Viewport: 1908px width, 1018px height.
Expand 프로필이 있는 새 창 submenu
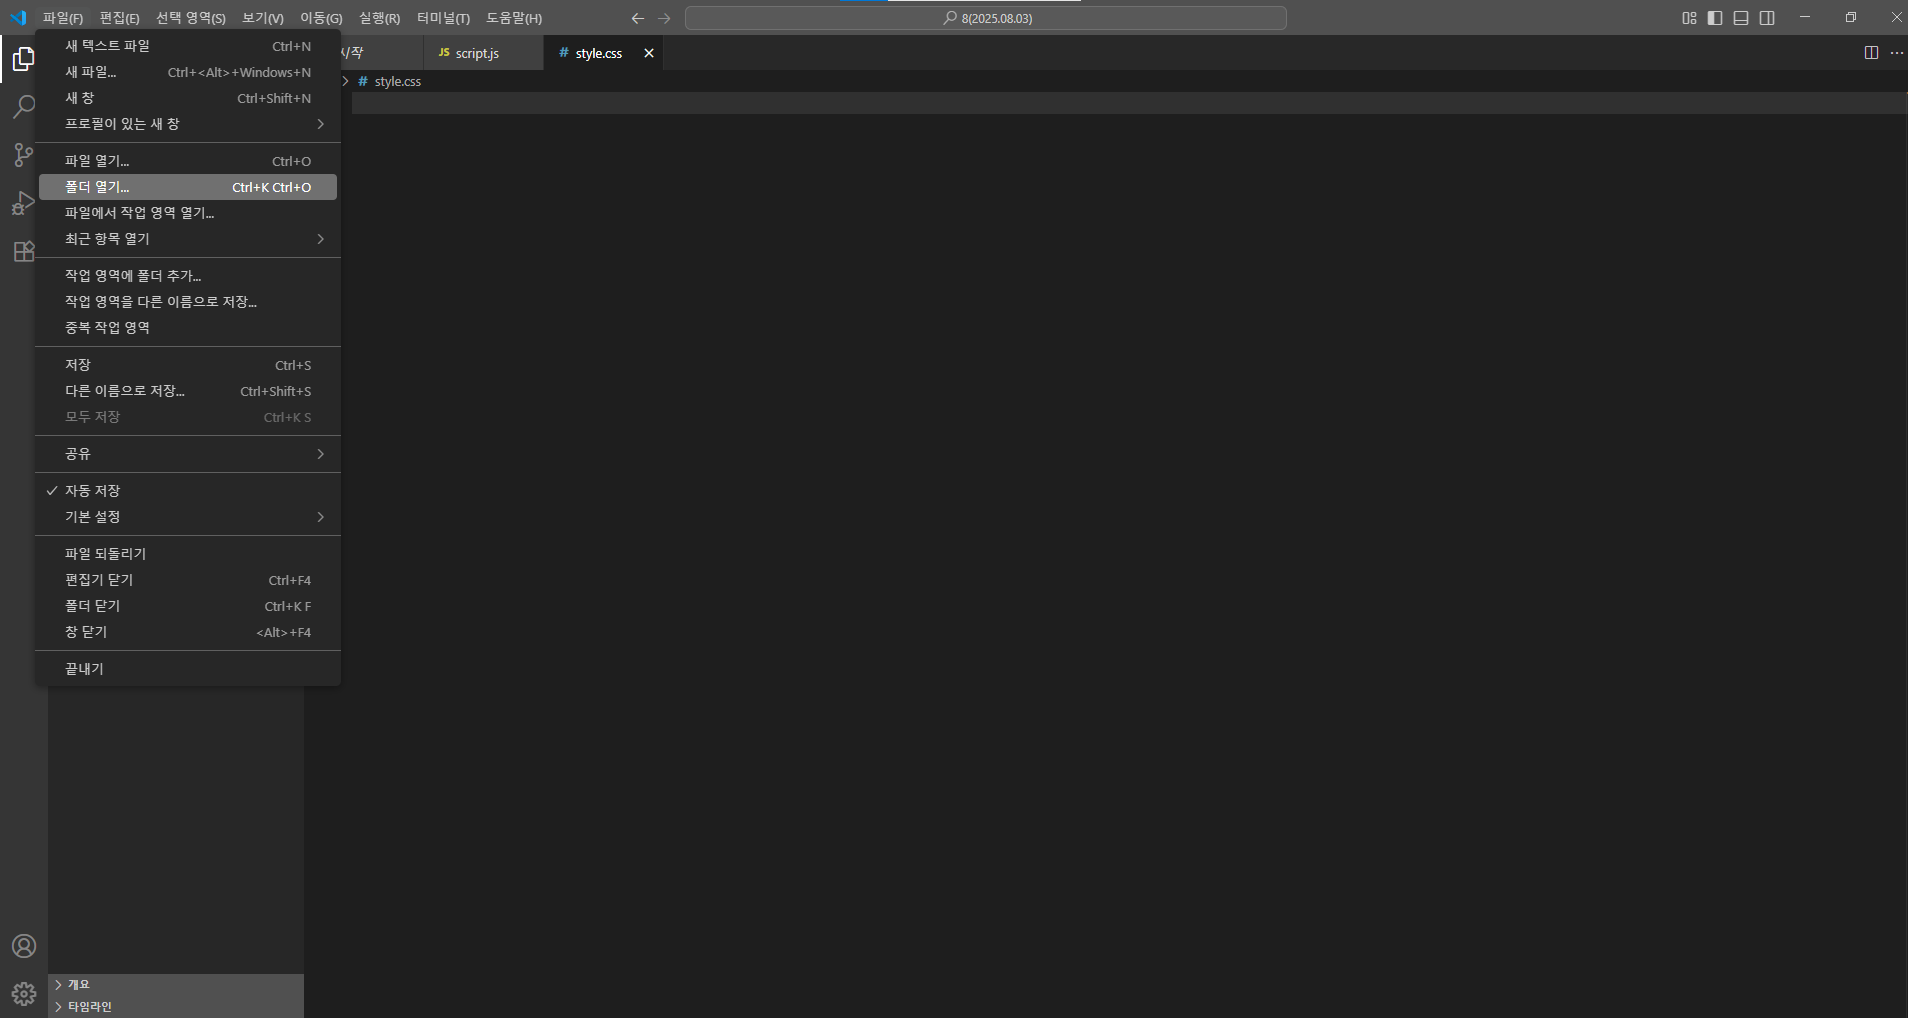pos(188,124)
